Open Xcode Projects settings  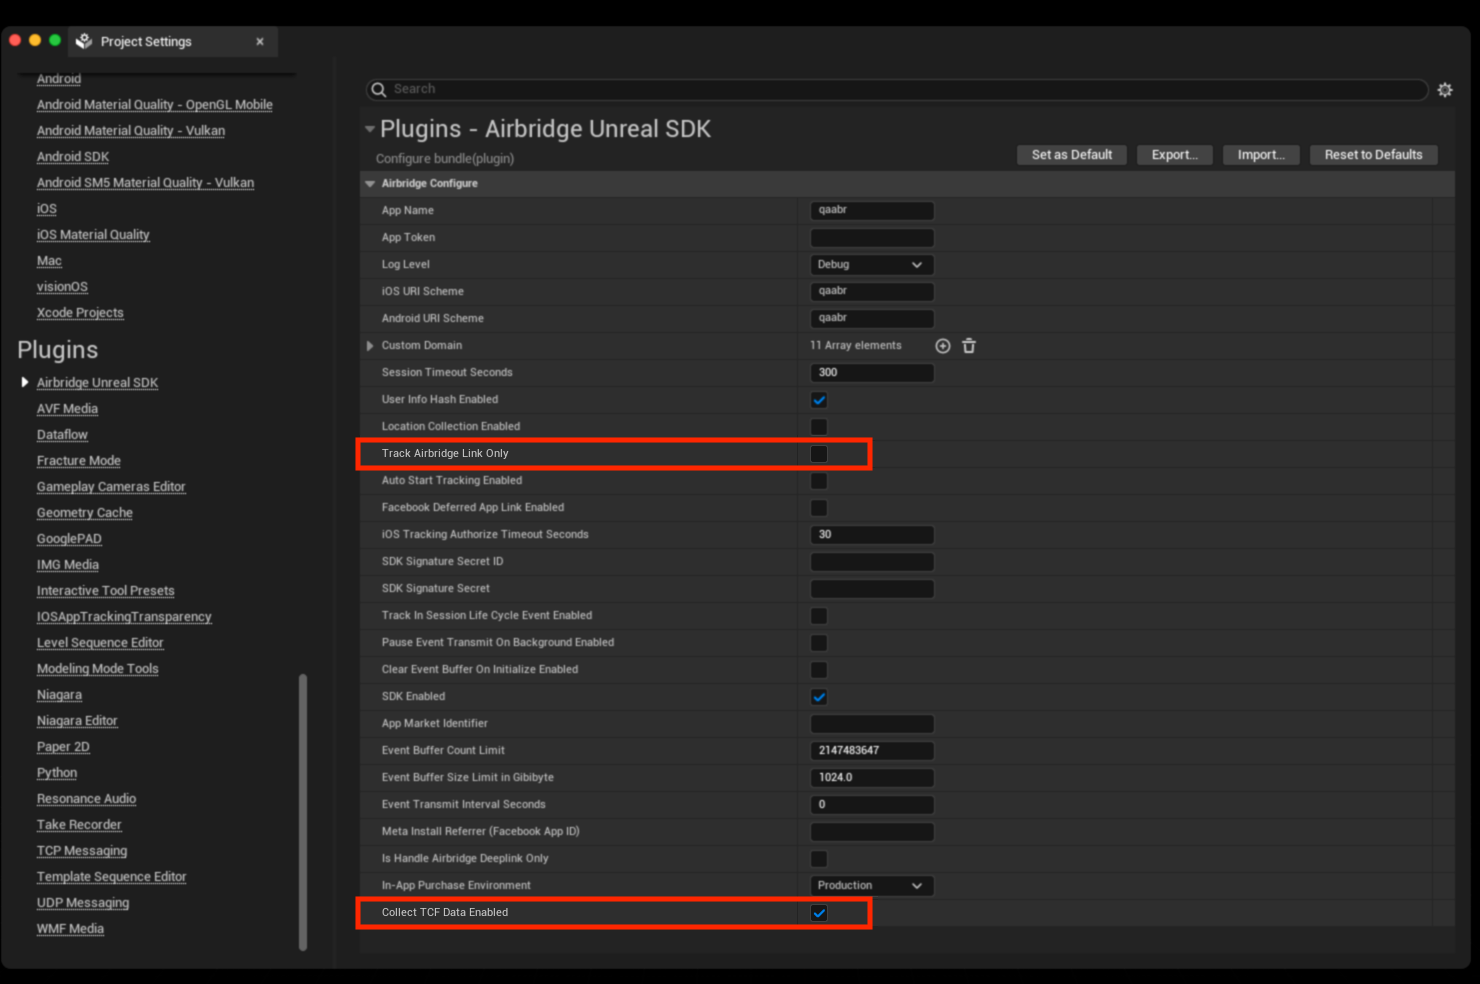[80, 313]
